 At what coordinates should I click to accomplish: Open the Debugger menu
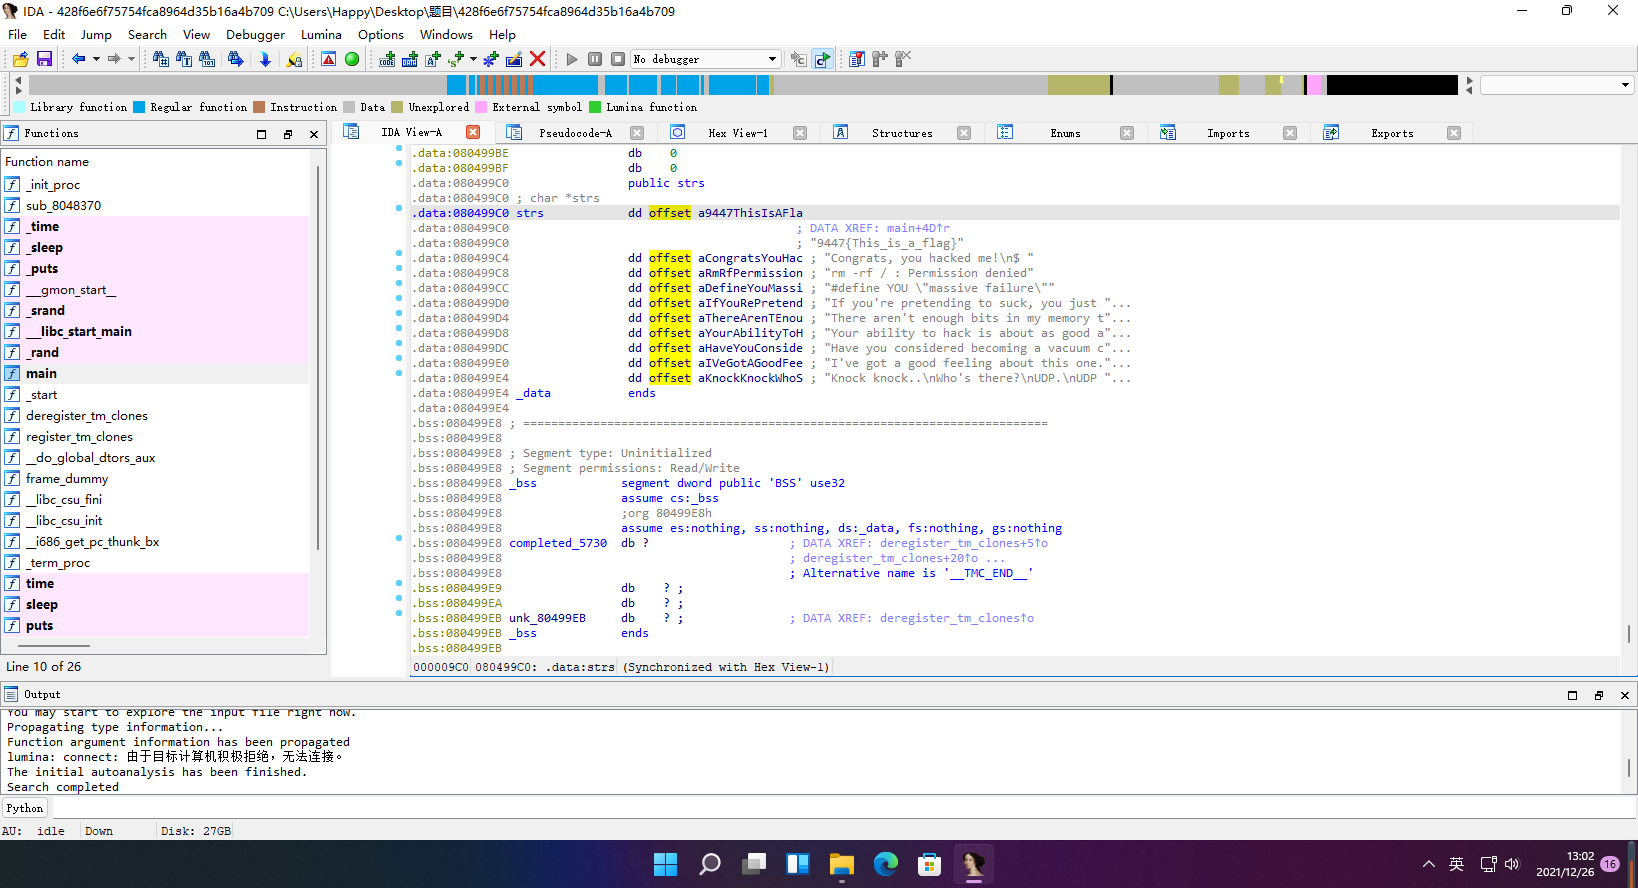(x=255, y=34)
